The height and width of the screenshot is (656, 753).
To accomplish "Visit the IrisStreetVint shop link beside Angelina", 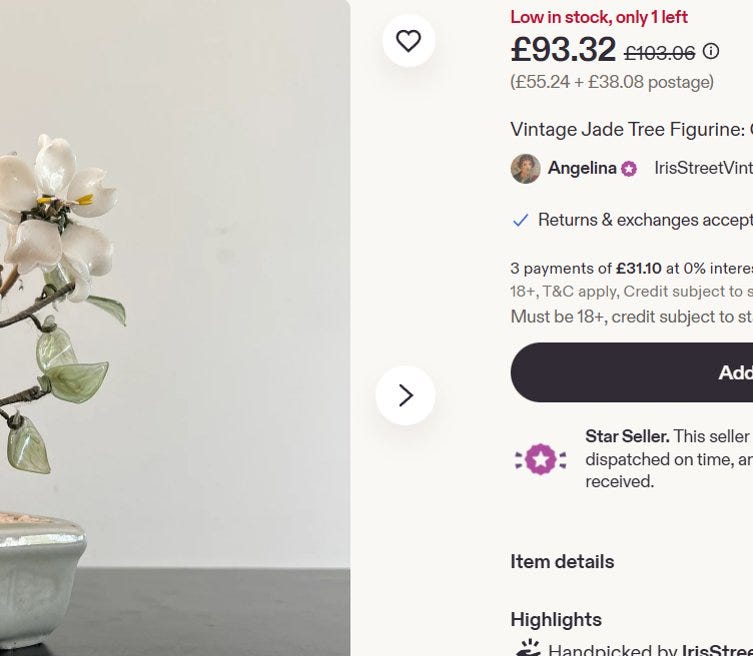I will (x=702, y=168).
